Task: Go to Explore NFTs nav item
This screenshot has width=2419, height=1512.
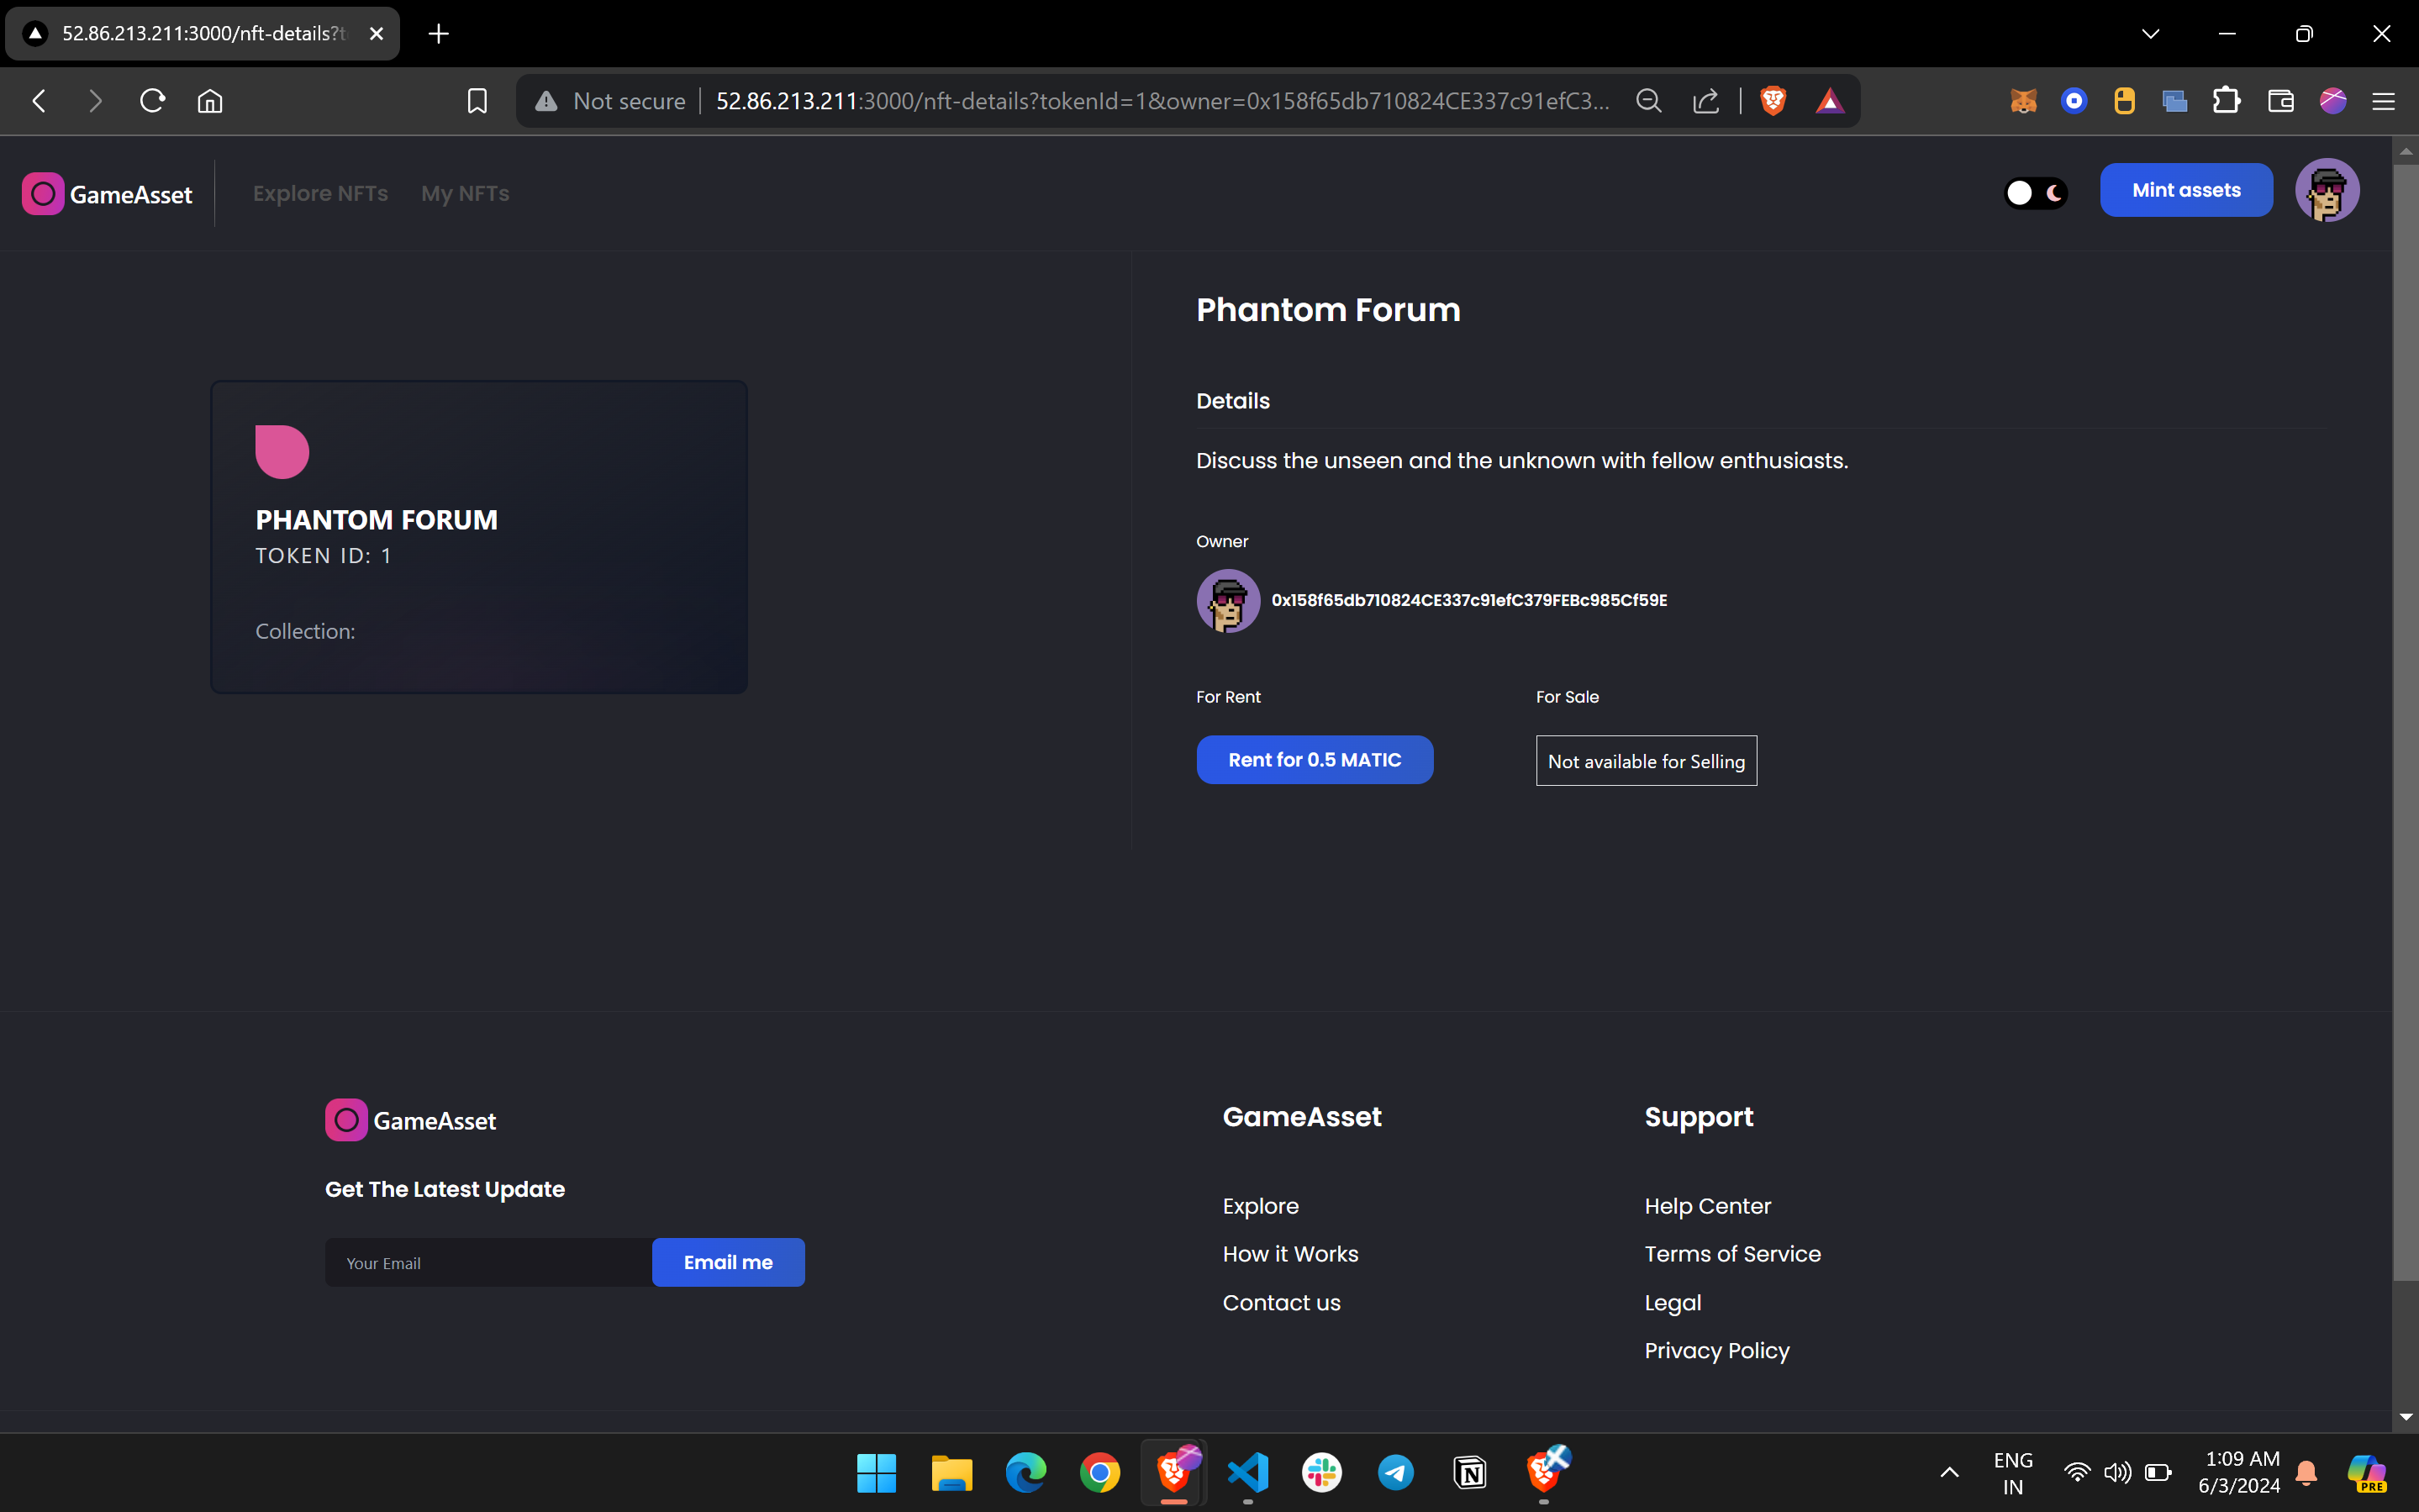Action: pos(320,194)
